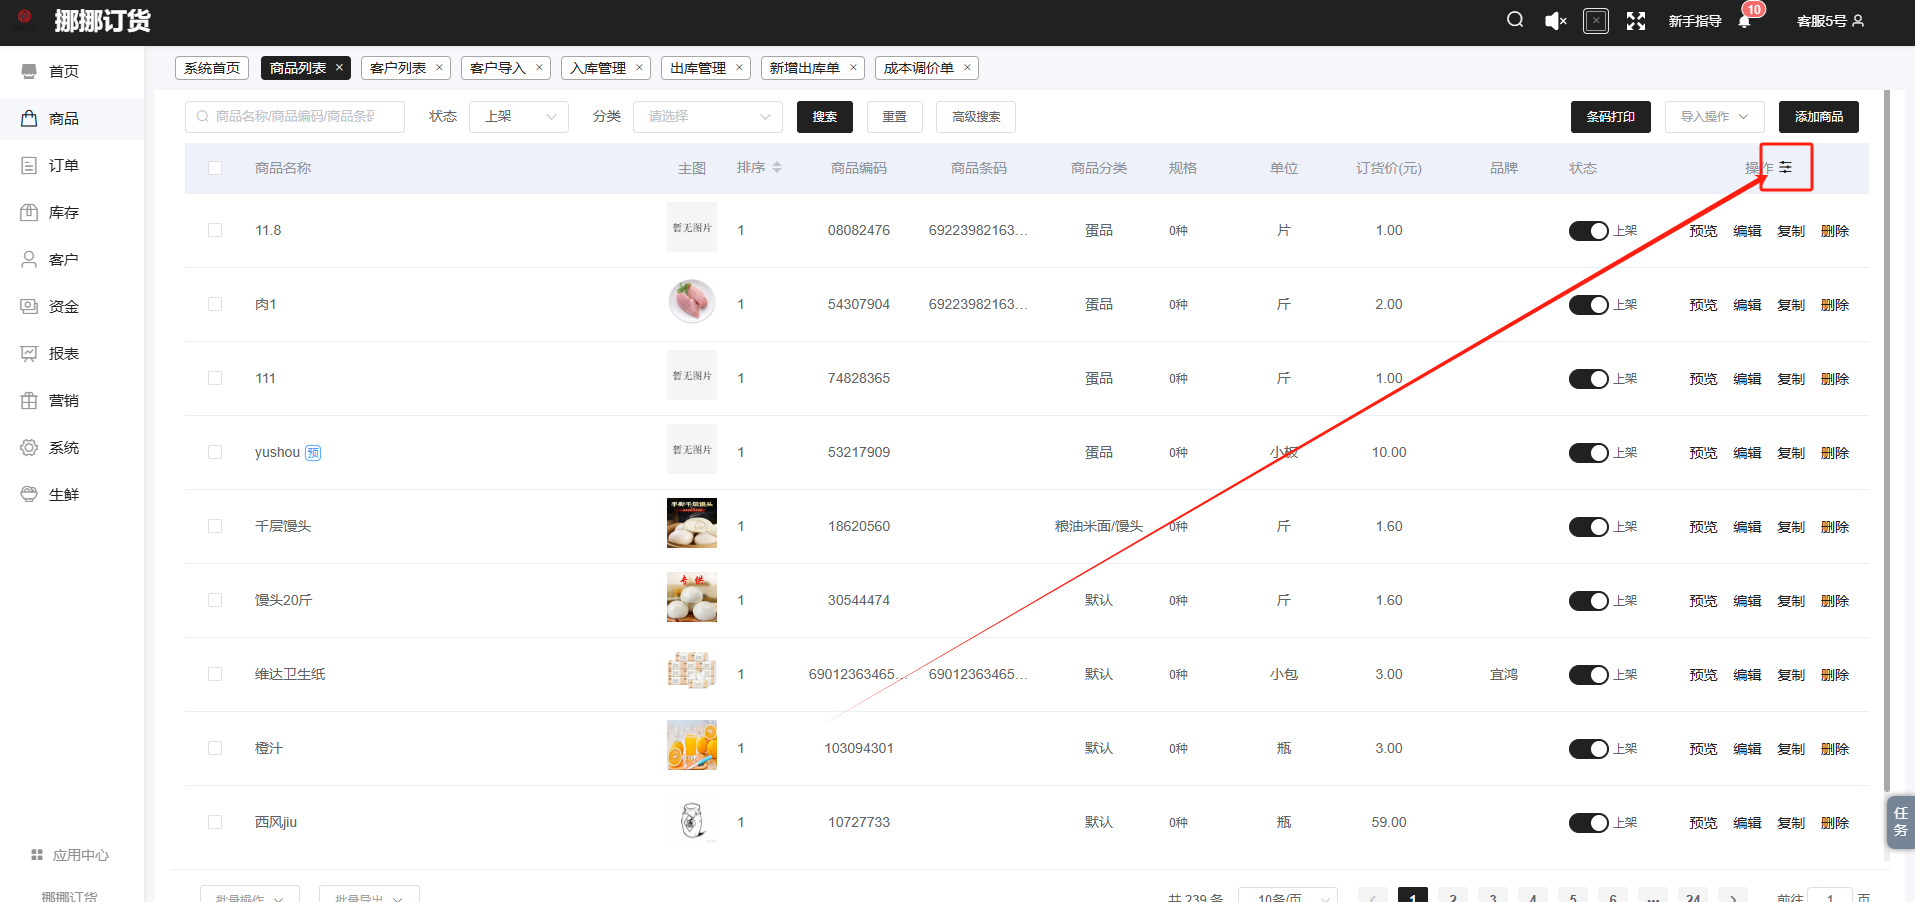Close the 客户列表 tab with its X
The height and width of the screenshot is (902, 1915).
pos(439,68)
